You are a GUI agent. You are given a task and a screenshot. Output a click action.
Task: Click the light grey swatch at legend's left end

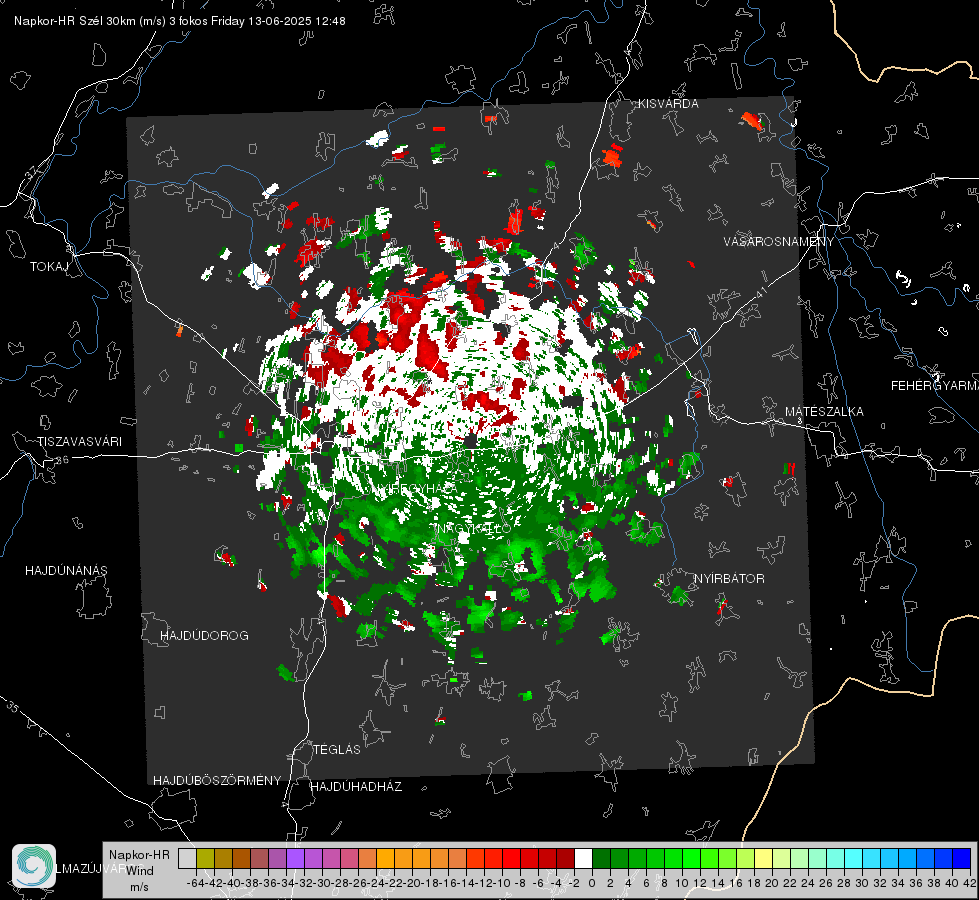[x=187, y=859]
